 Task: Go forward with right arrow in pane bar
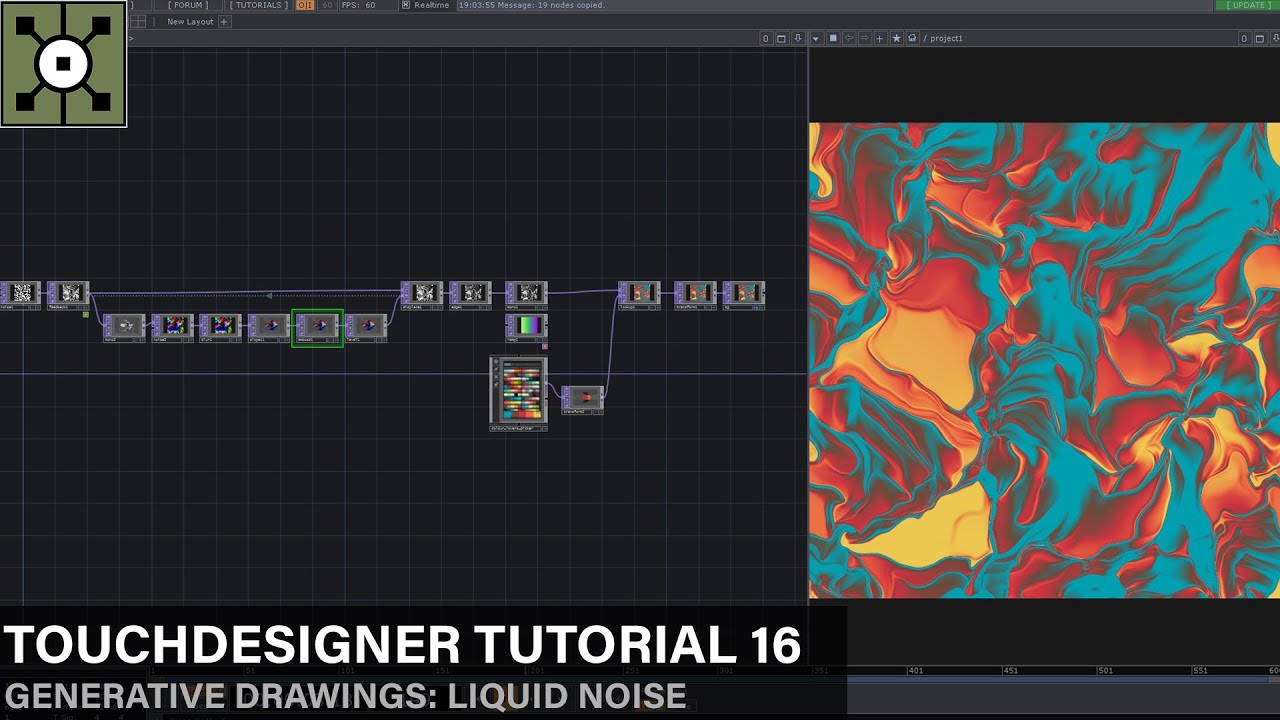tap(864, 38)
